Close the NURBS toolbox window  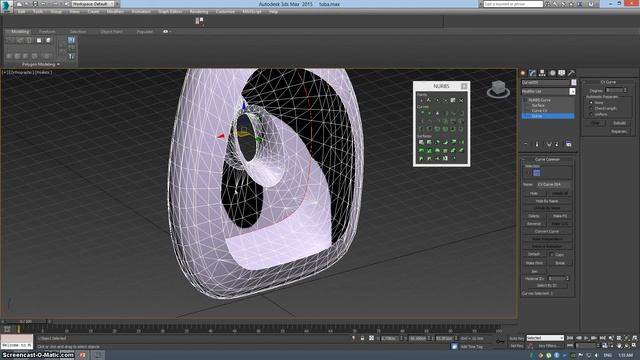point(464,86)
